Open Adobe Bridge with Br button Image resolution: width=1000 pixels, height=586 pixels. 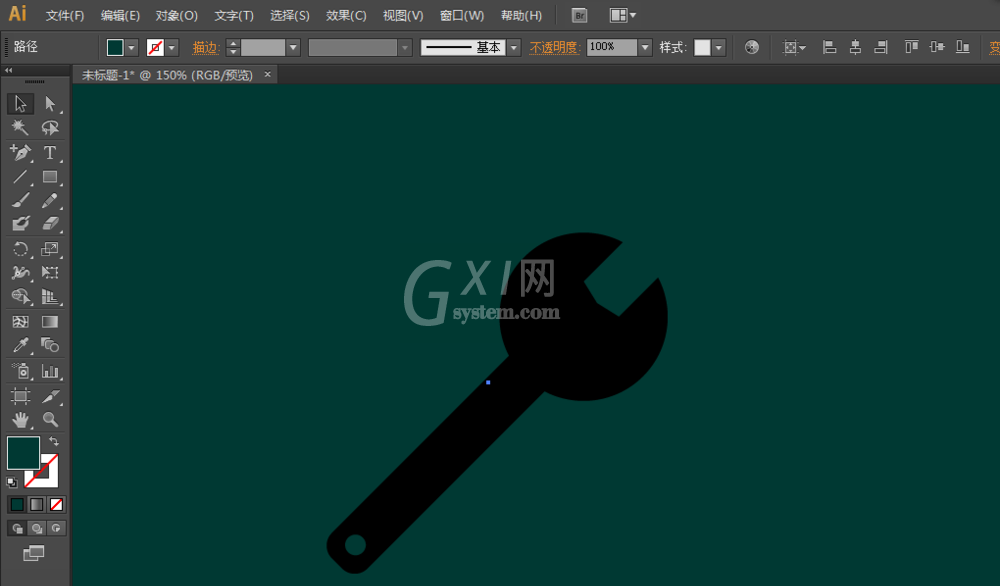tap(579, 15)
